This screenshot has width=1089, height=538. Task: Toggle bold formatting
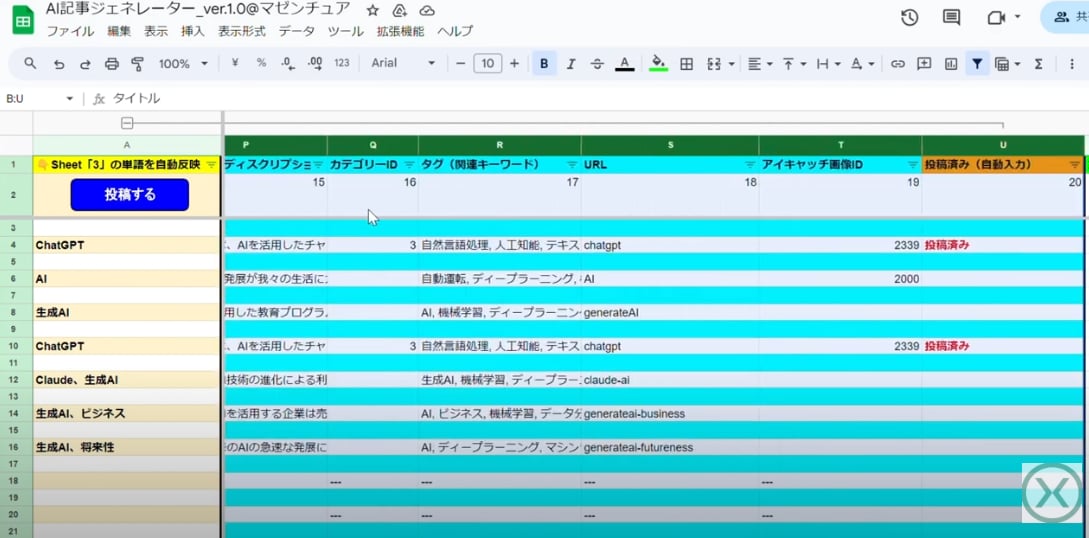pyautogui.click(x=544, y=64)
